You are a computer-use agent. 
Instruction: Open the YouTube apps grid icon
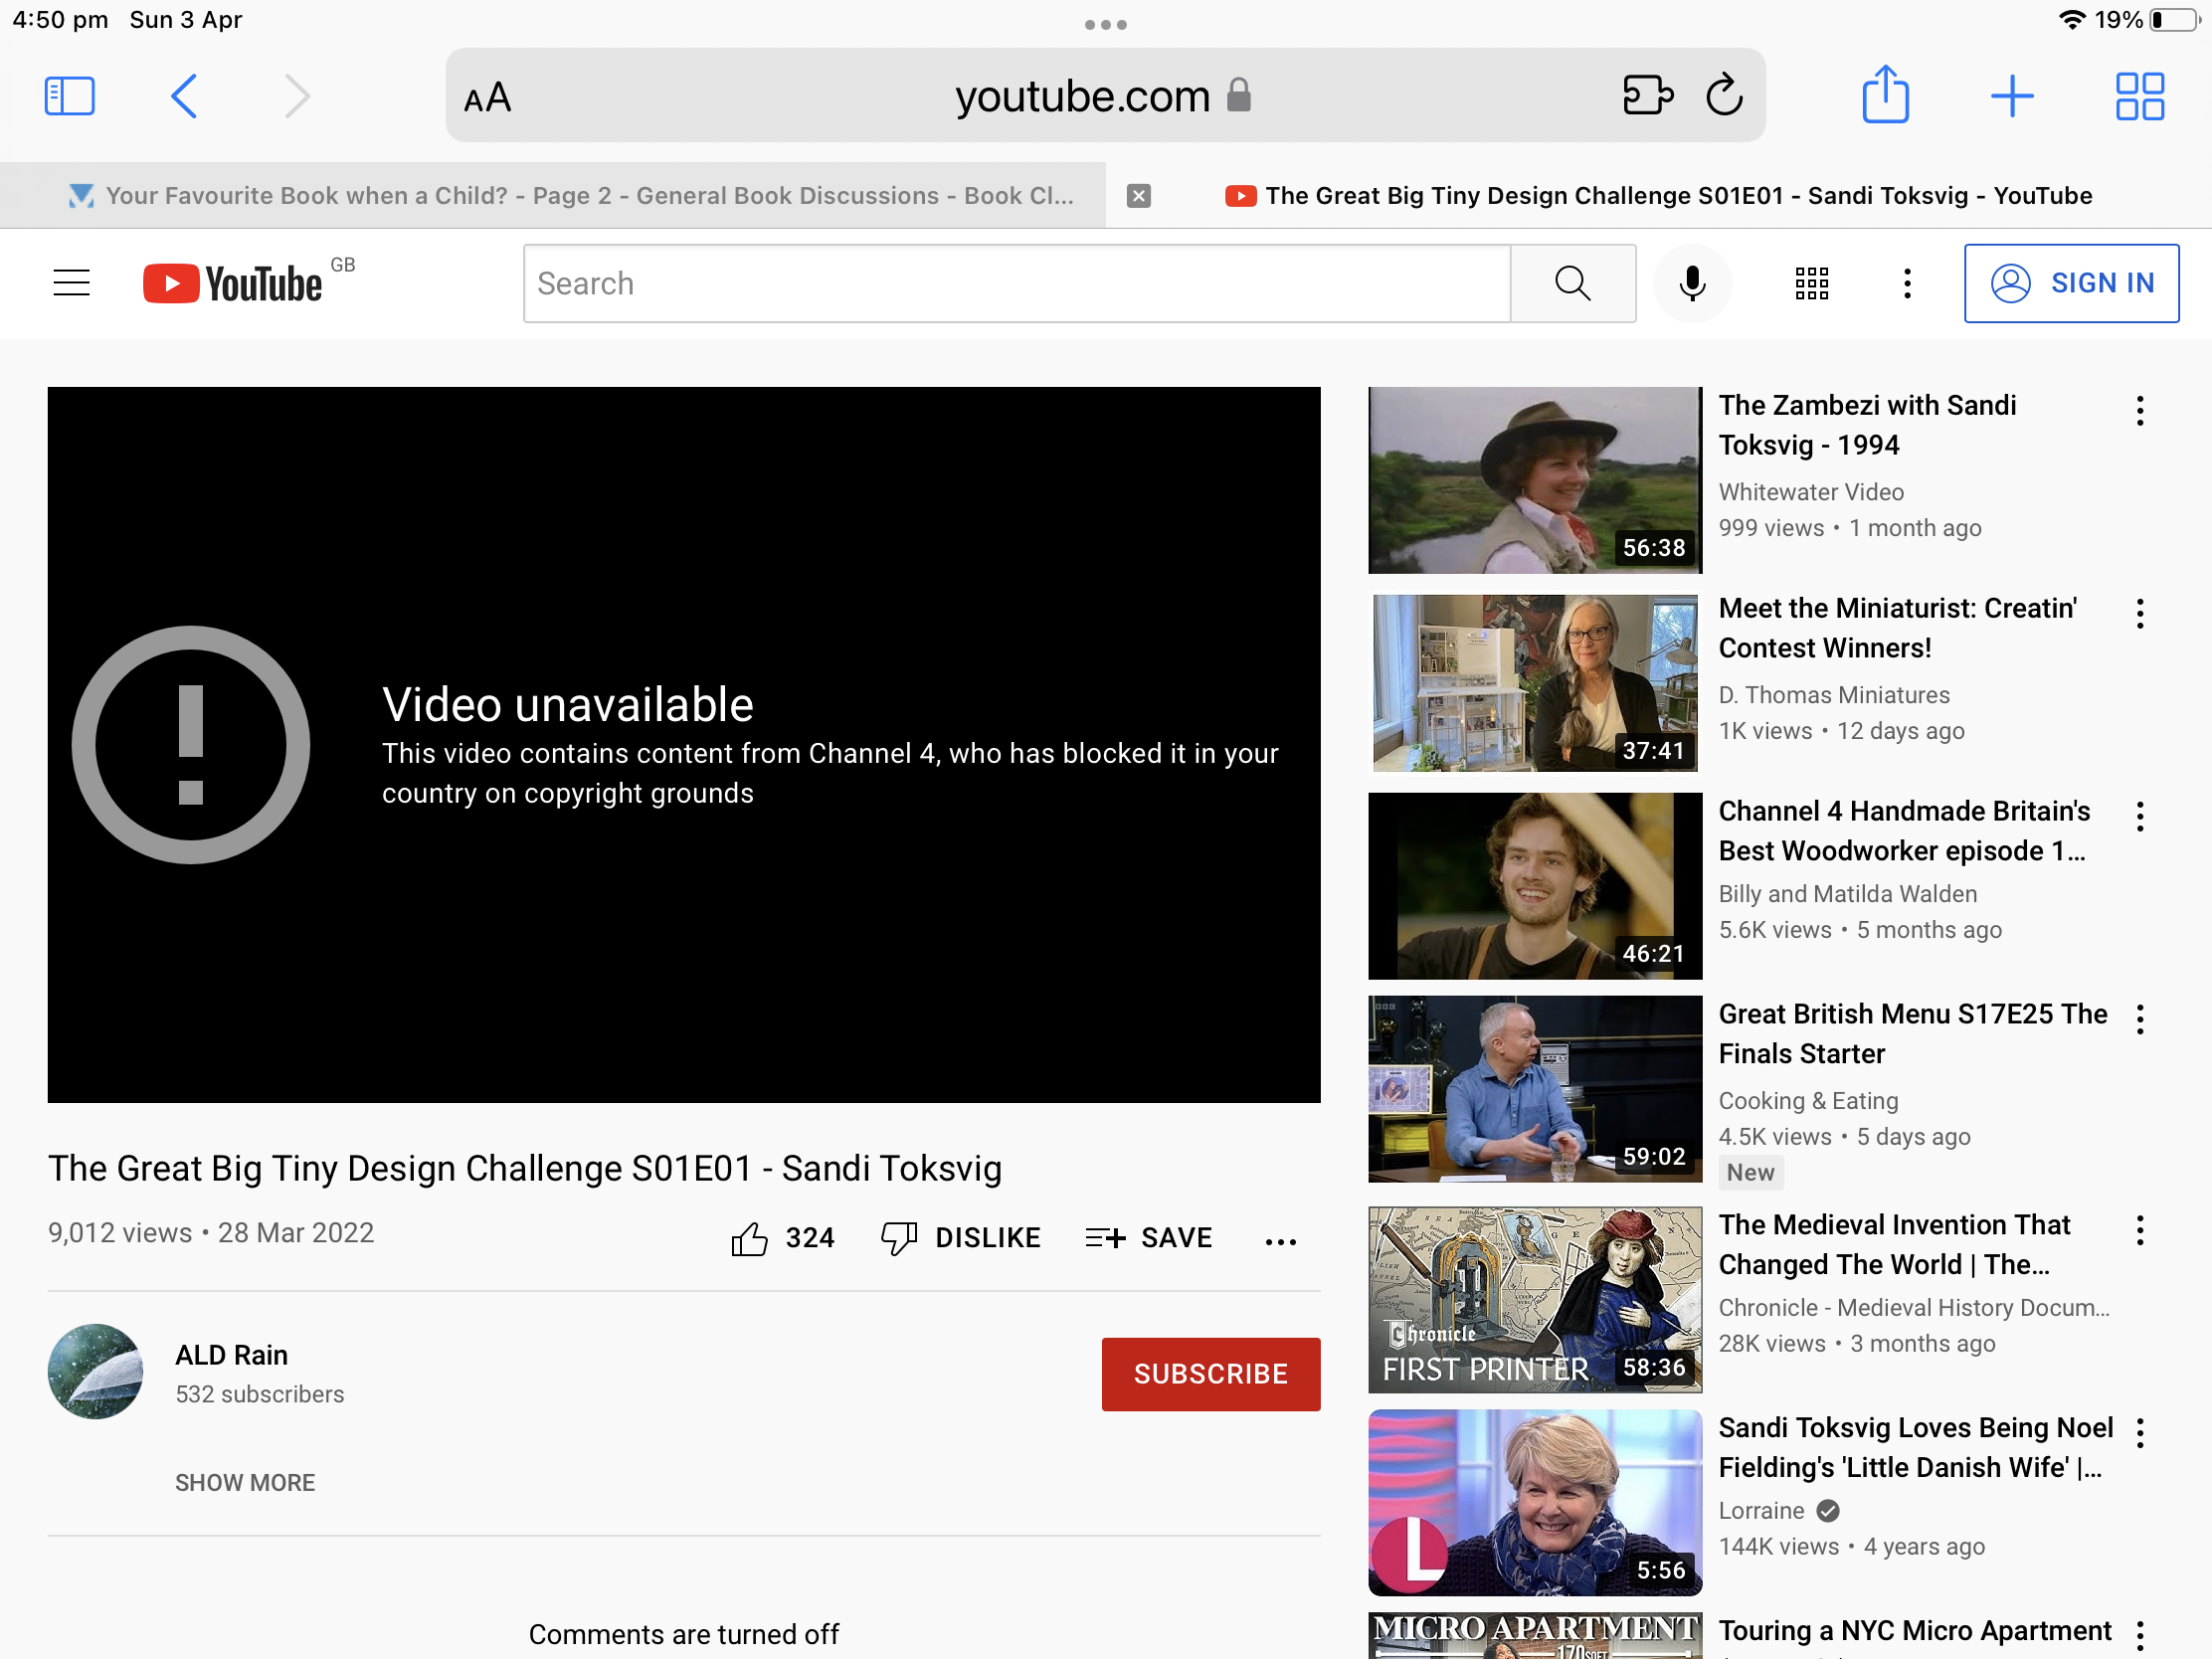point(1811,283)
